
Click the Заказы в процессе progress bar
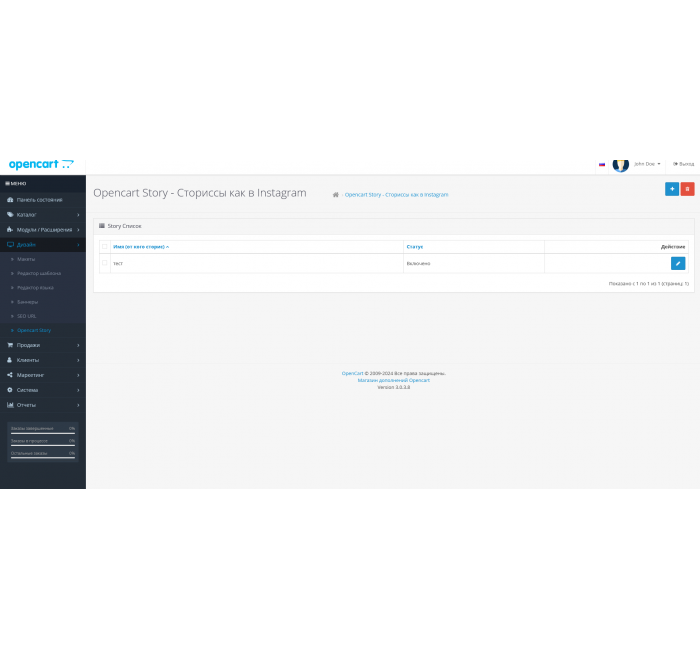43,445
